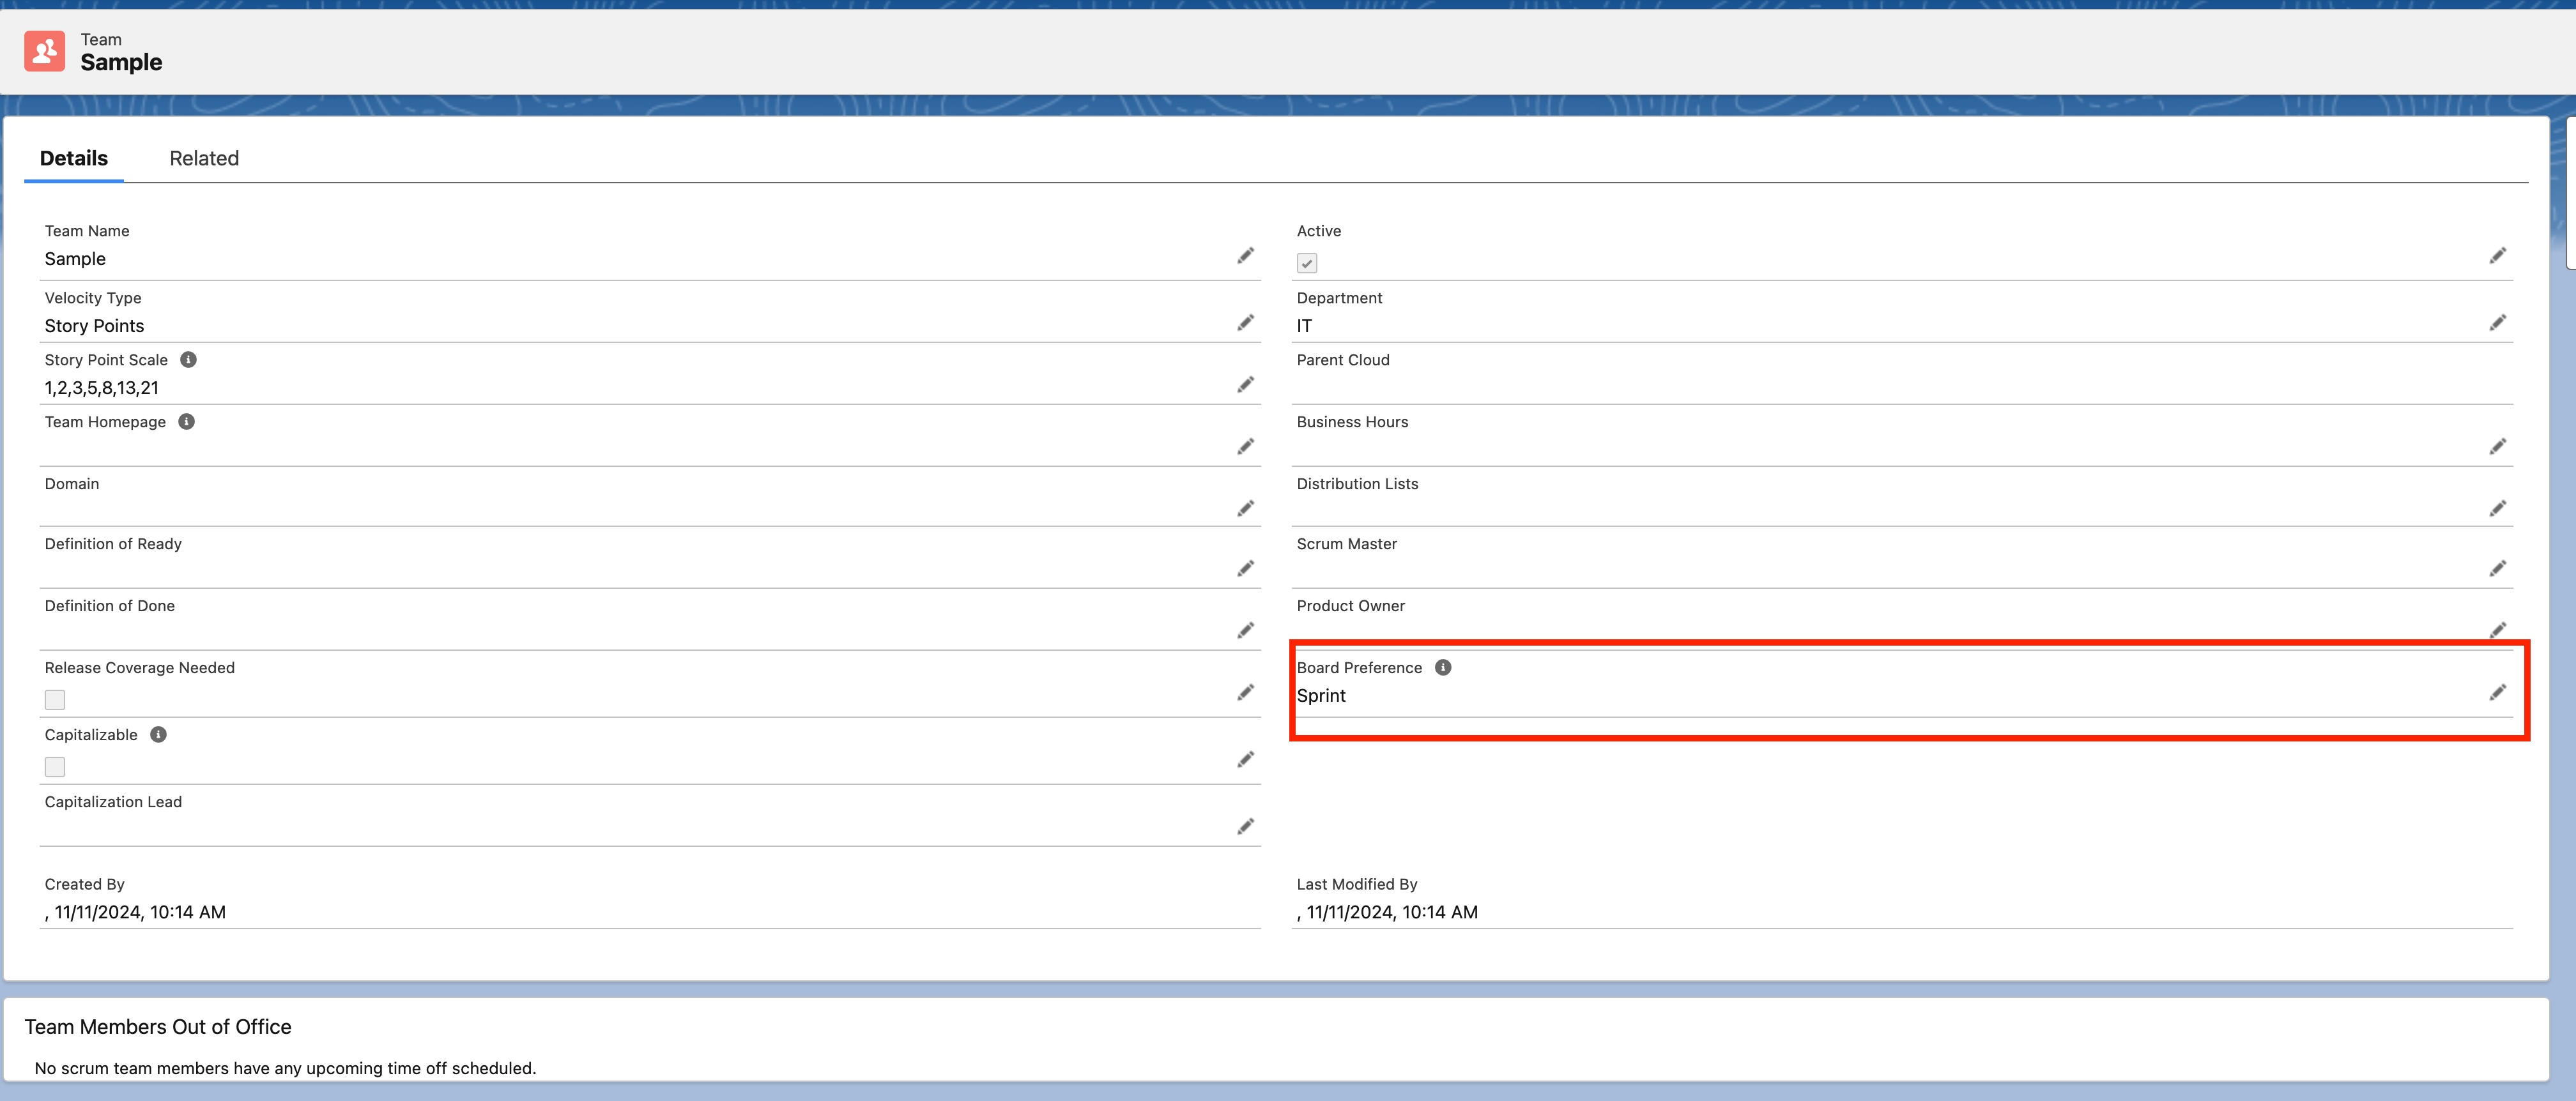Select the Details tab

(73, 158)
